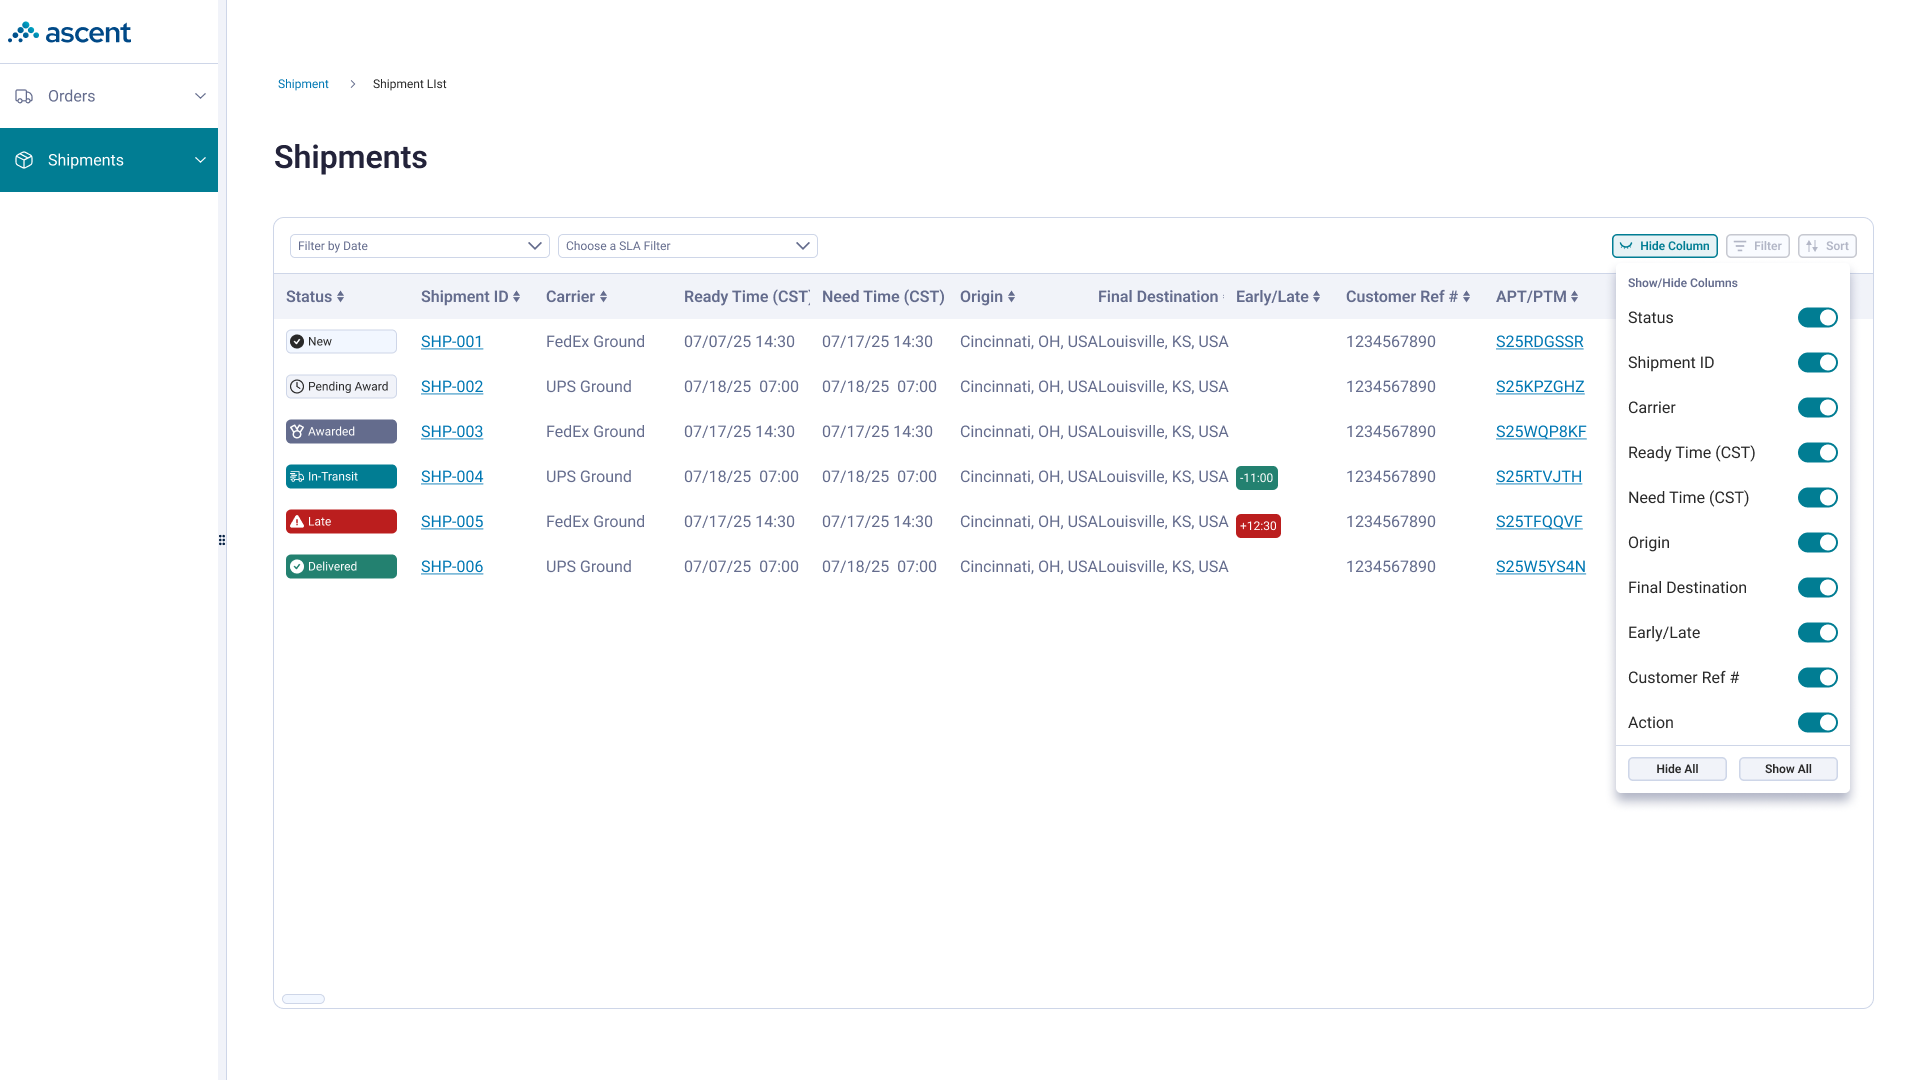Screen dimensions: 1920x1080
Task: Click Hide All columns button
Action: (x=1677, y=769)
